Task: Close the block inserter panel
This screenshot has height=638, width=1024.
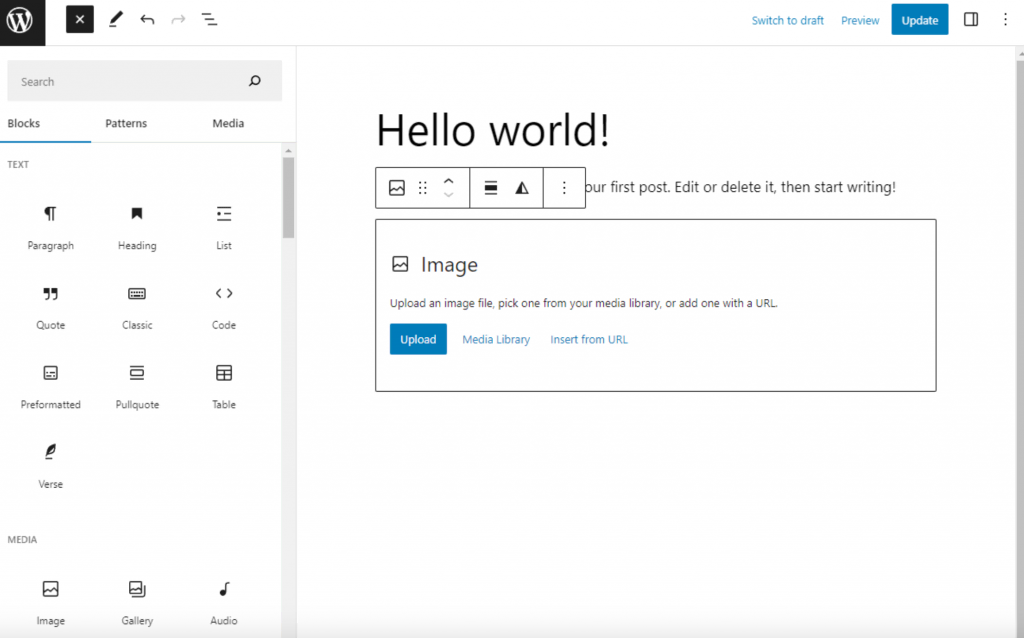Action: [x=80, y=20]
